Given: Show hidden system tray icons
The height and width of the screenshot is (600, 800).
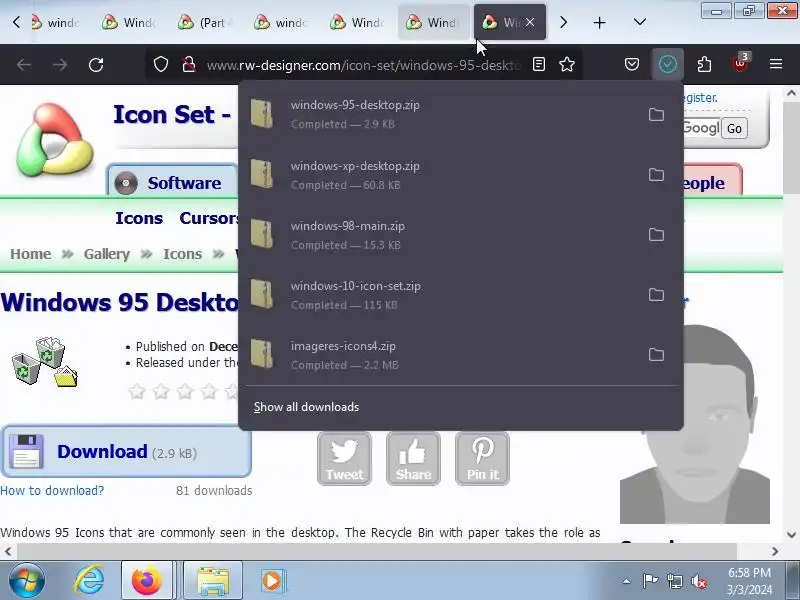Looking at the screenshot, I should 627,581.
